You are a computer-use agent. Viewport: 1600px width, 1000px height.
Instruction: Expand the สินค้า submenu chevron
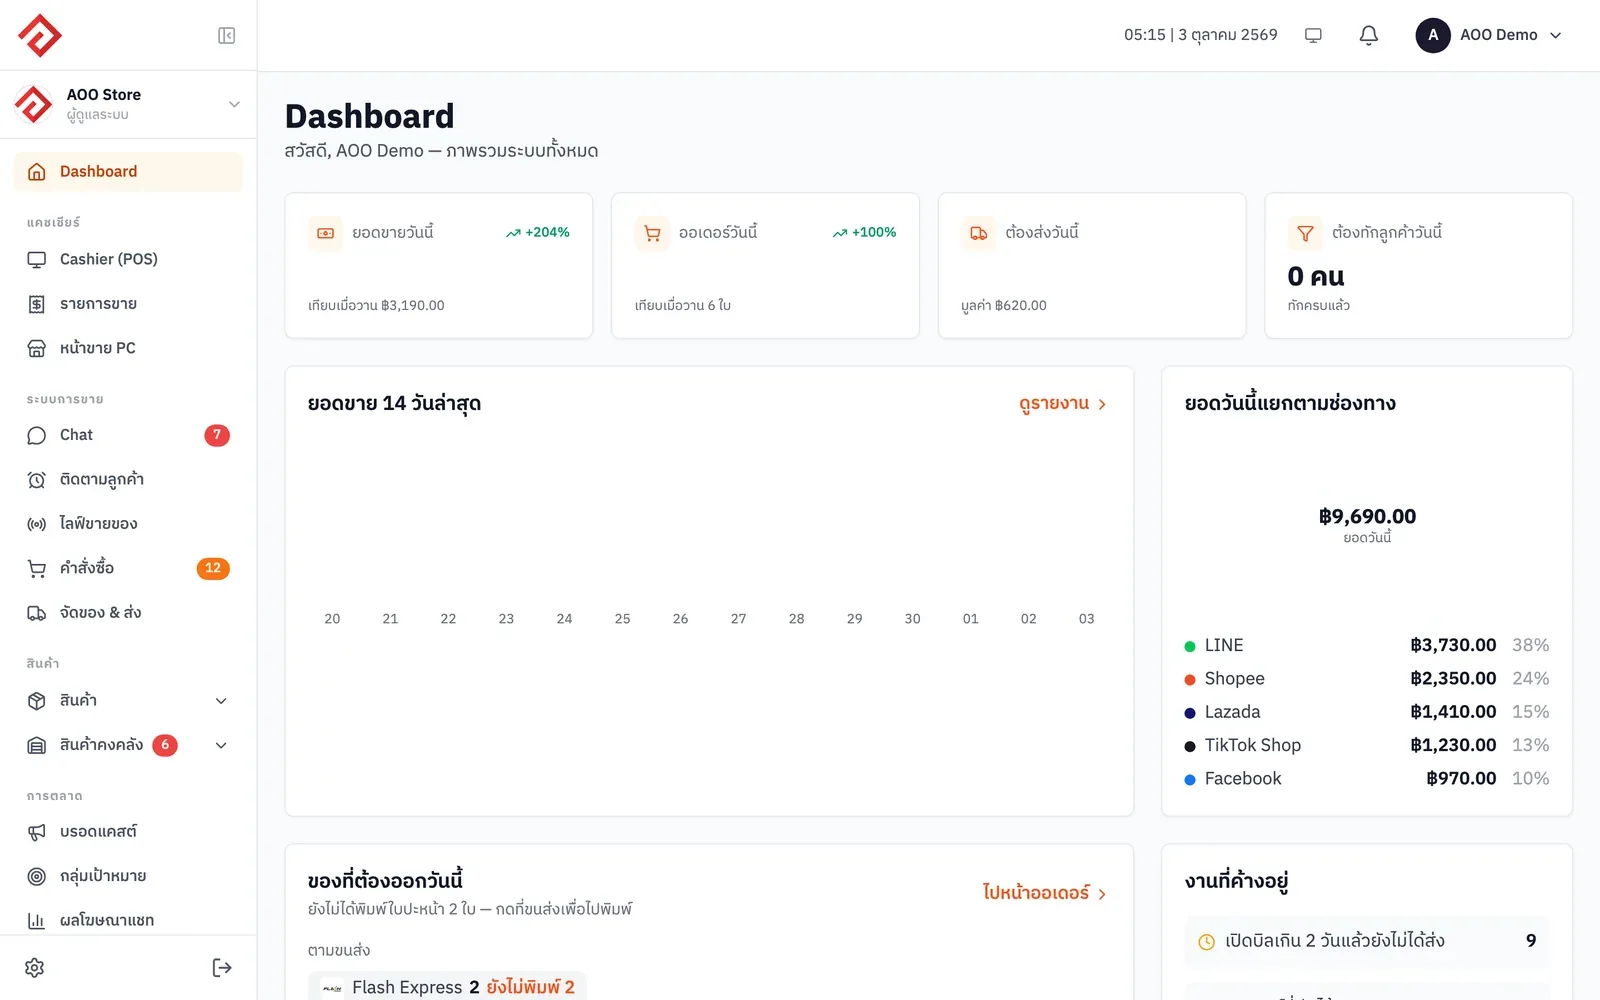coord(222,701)
